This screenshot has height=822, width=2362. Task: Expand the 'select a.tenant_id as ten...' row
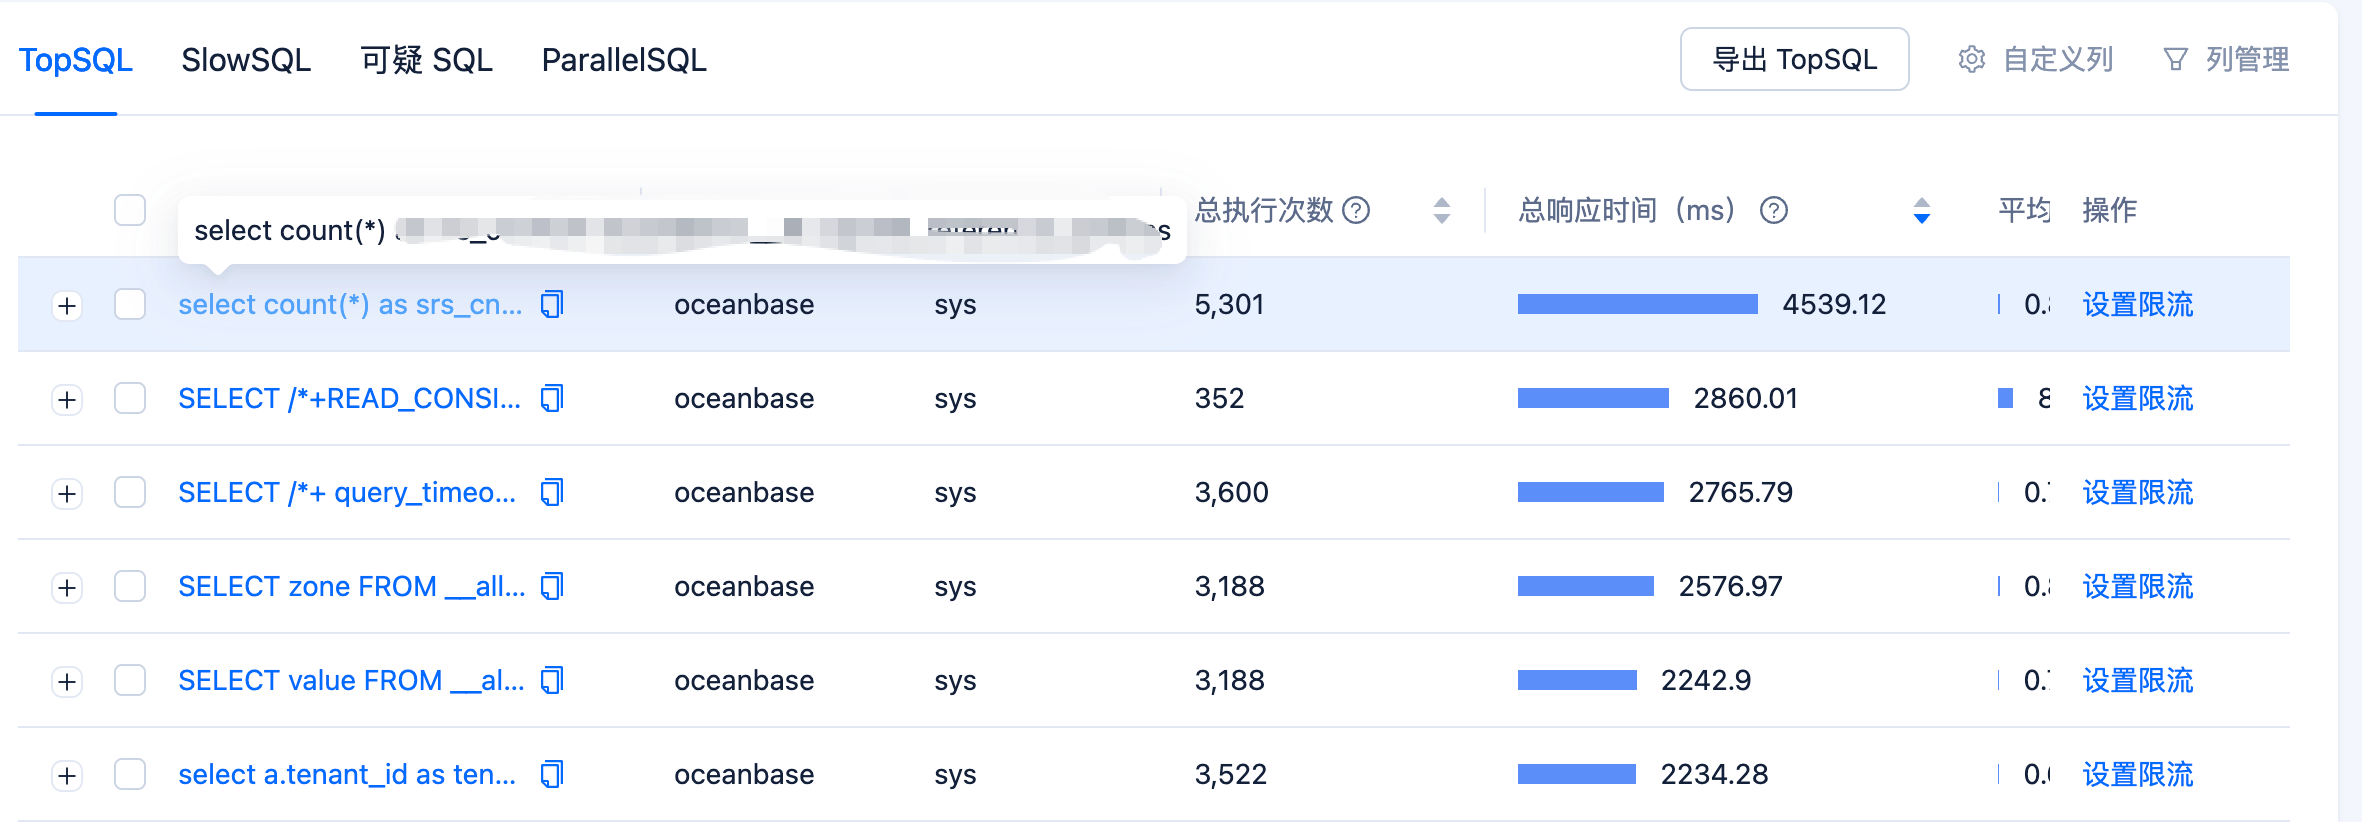coord(67,775)
